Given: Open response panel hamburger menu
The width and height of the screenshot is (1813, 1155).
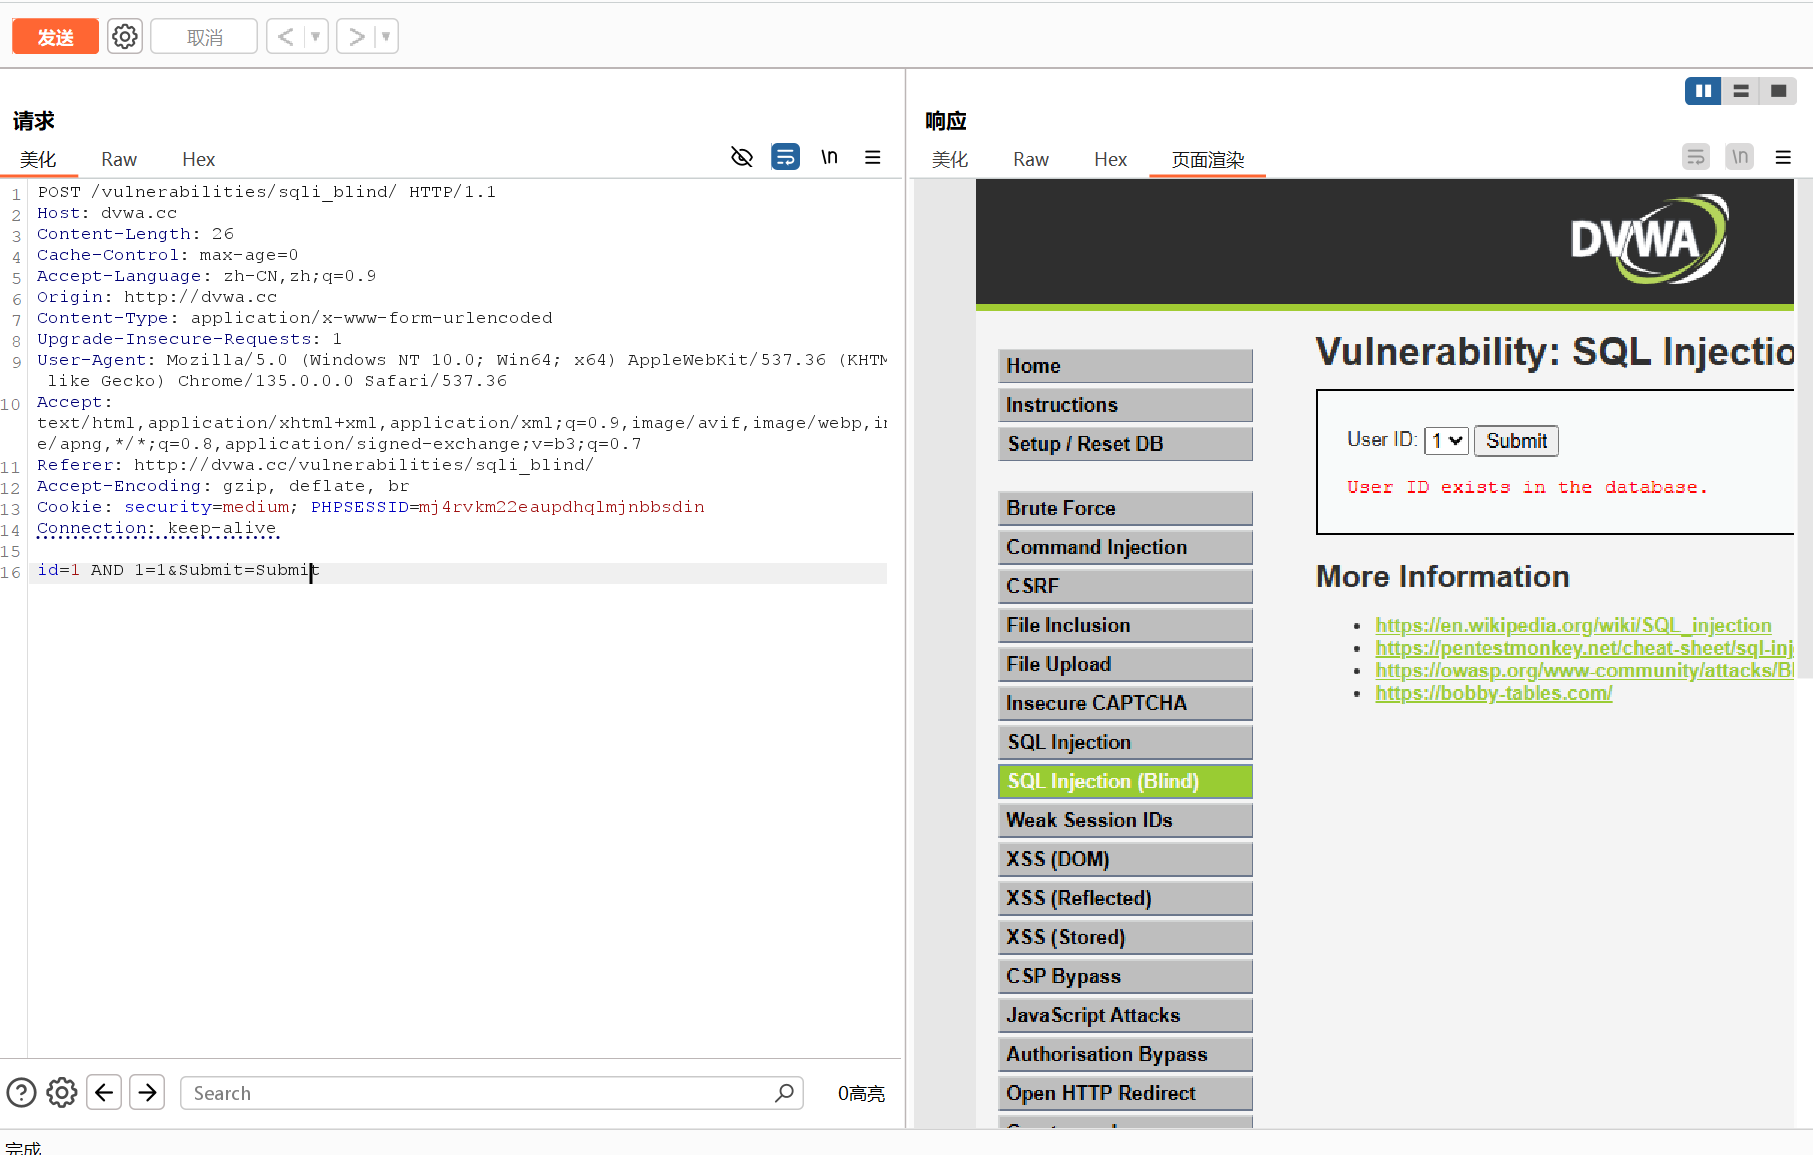Looking at the screenshot, I should pos(1783,157).
